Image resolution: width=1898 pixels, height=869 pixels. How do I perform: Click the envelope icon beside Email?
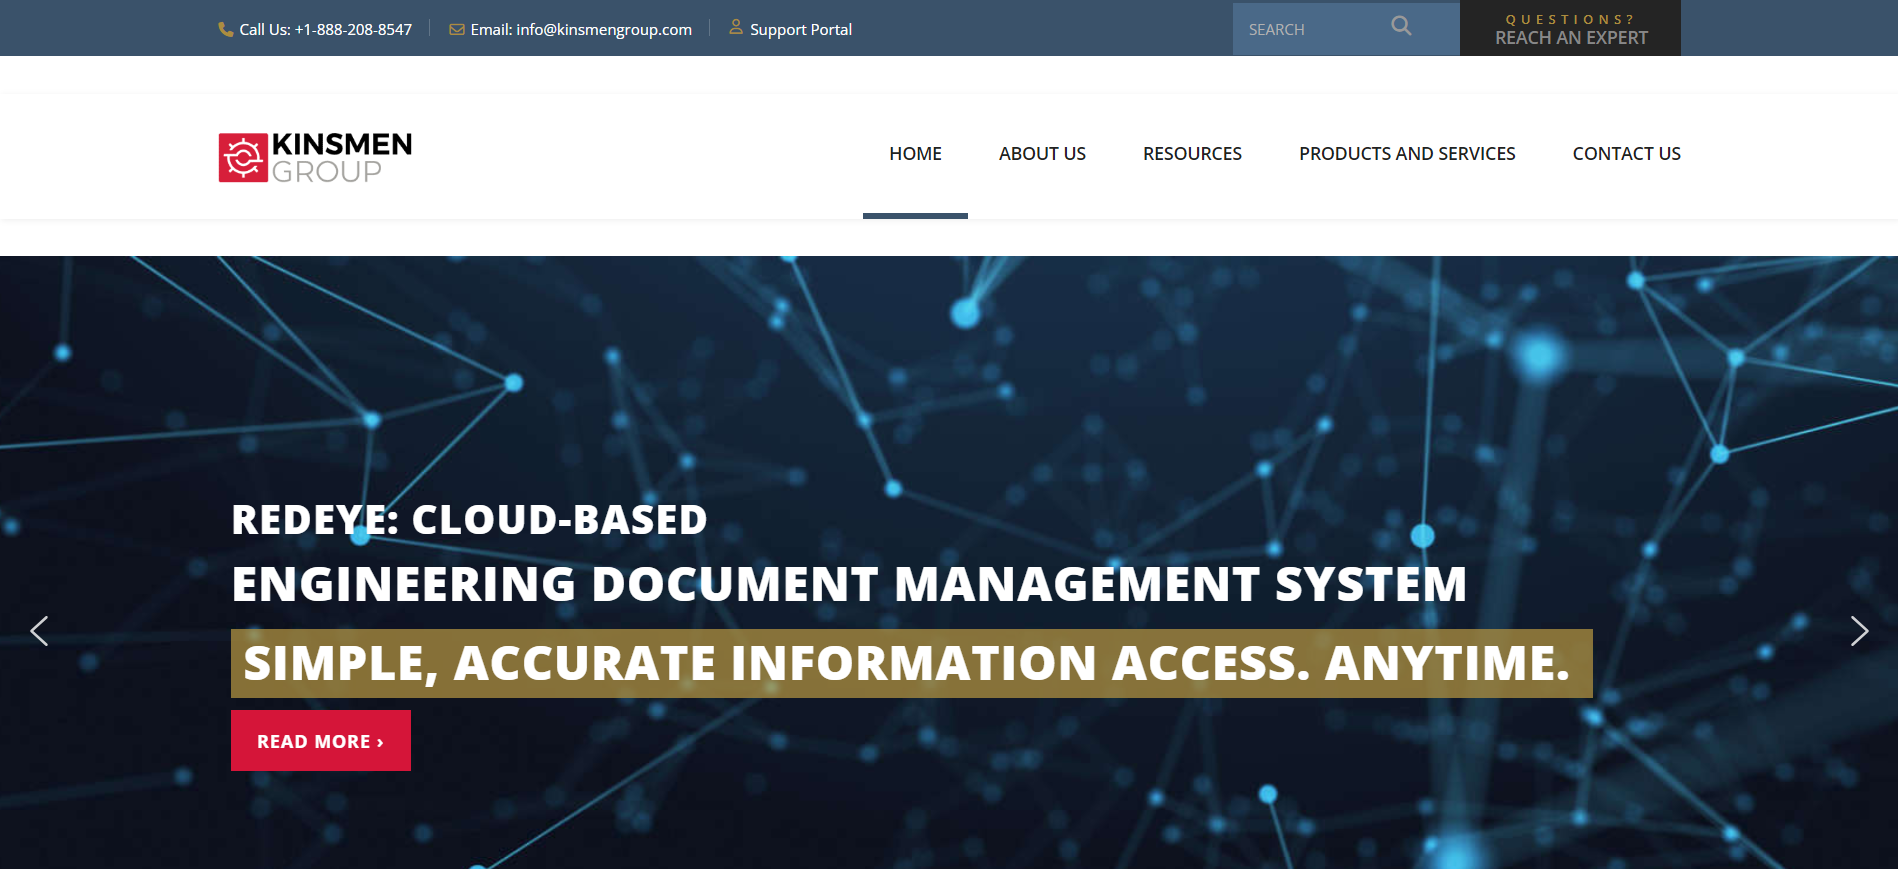tap(457, 30)
